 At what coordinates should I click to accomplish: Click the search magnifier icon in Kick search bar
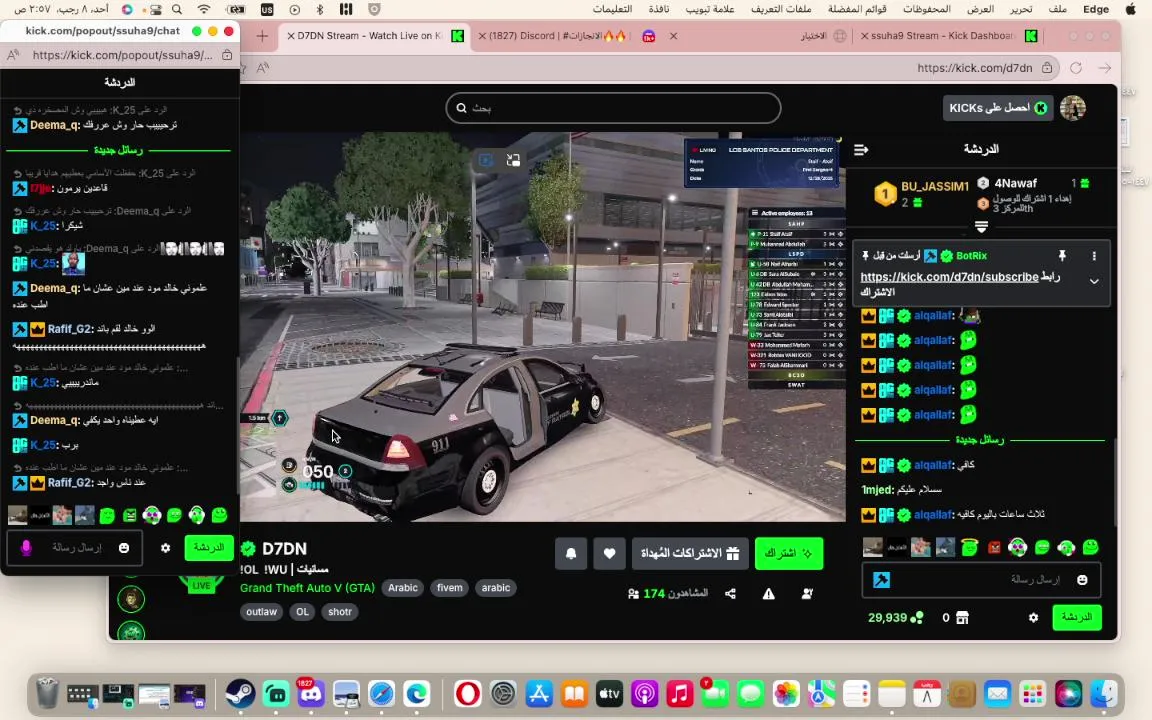[x=461, y=108]
